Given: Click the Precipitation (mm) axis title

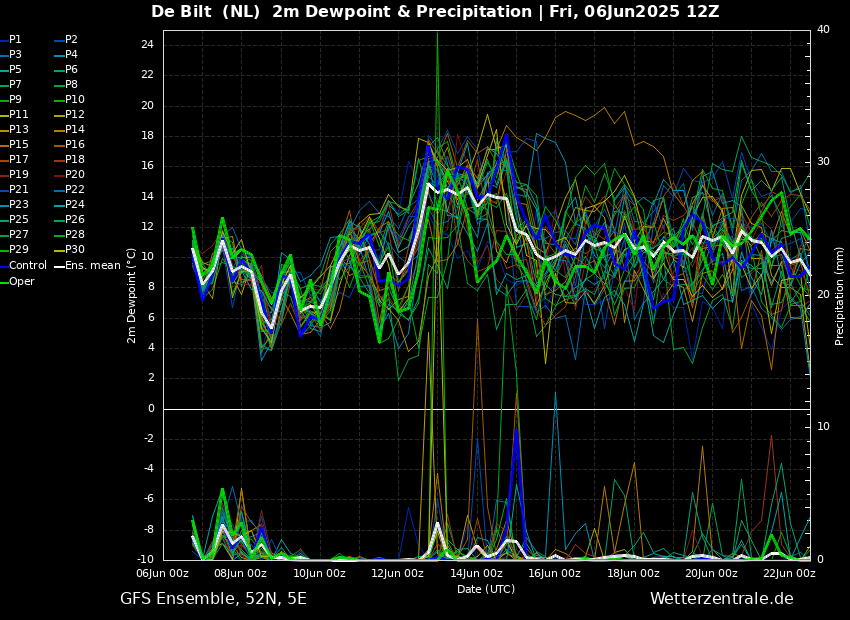Looking at the screenshot, I should point(840,295).
